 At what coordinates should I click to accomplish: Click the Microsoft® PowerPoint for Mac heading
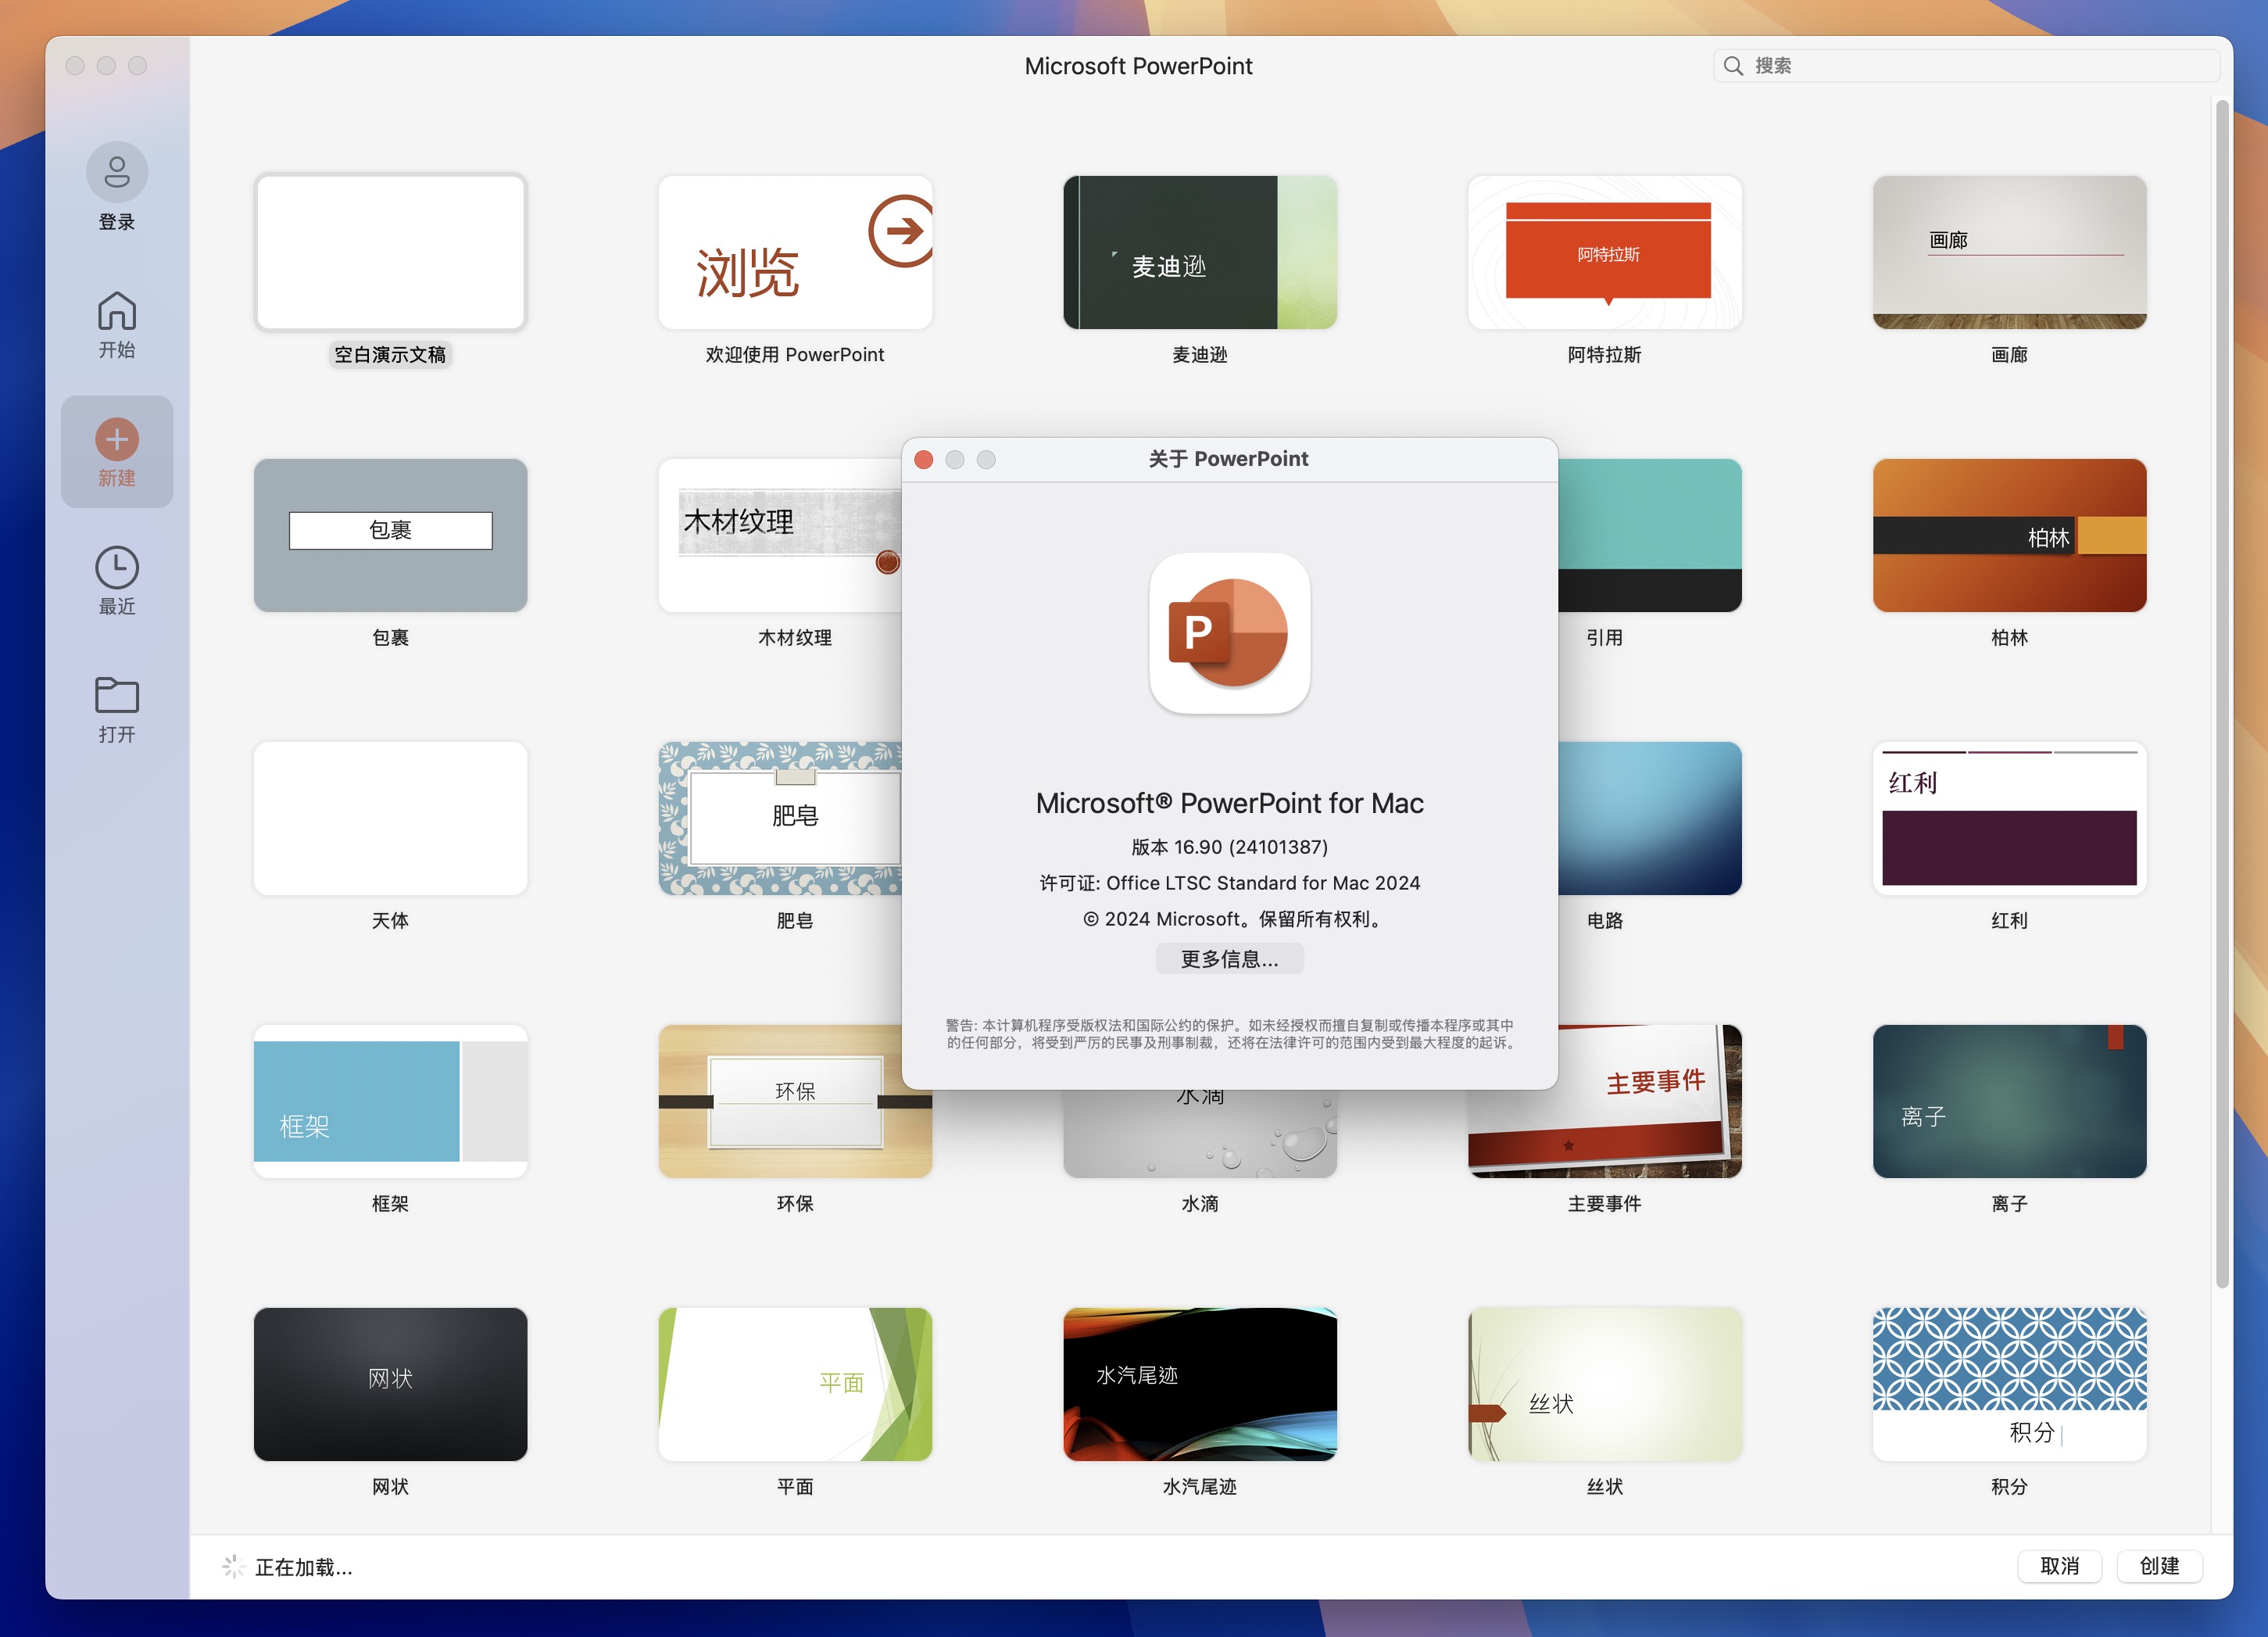pyautogui.click(x=1229, y=803)
